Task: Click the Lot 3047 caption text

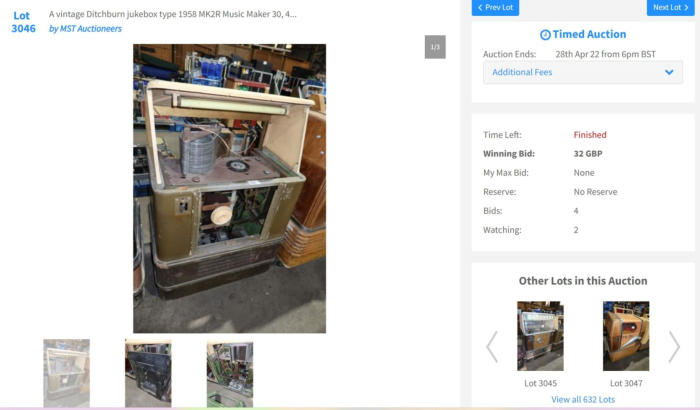Action: pos(626,383)
